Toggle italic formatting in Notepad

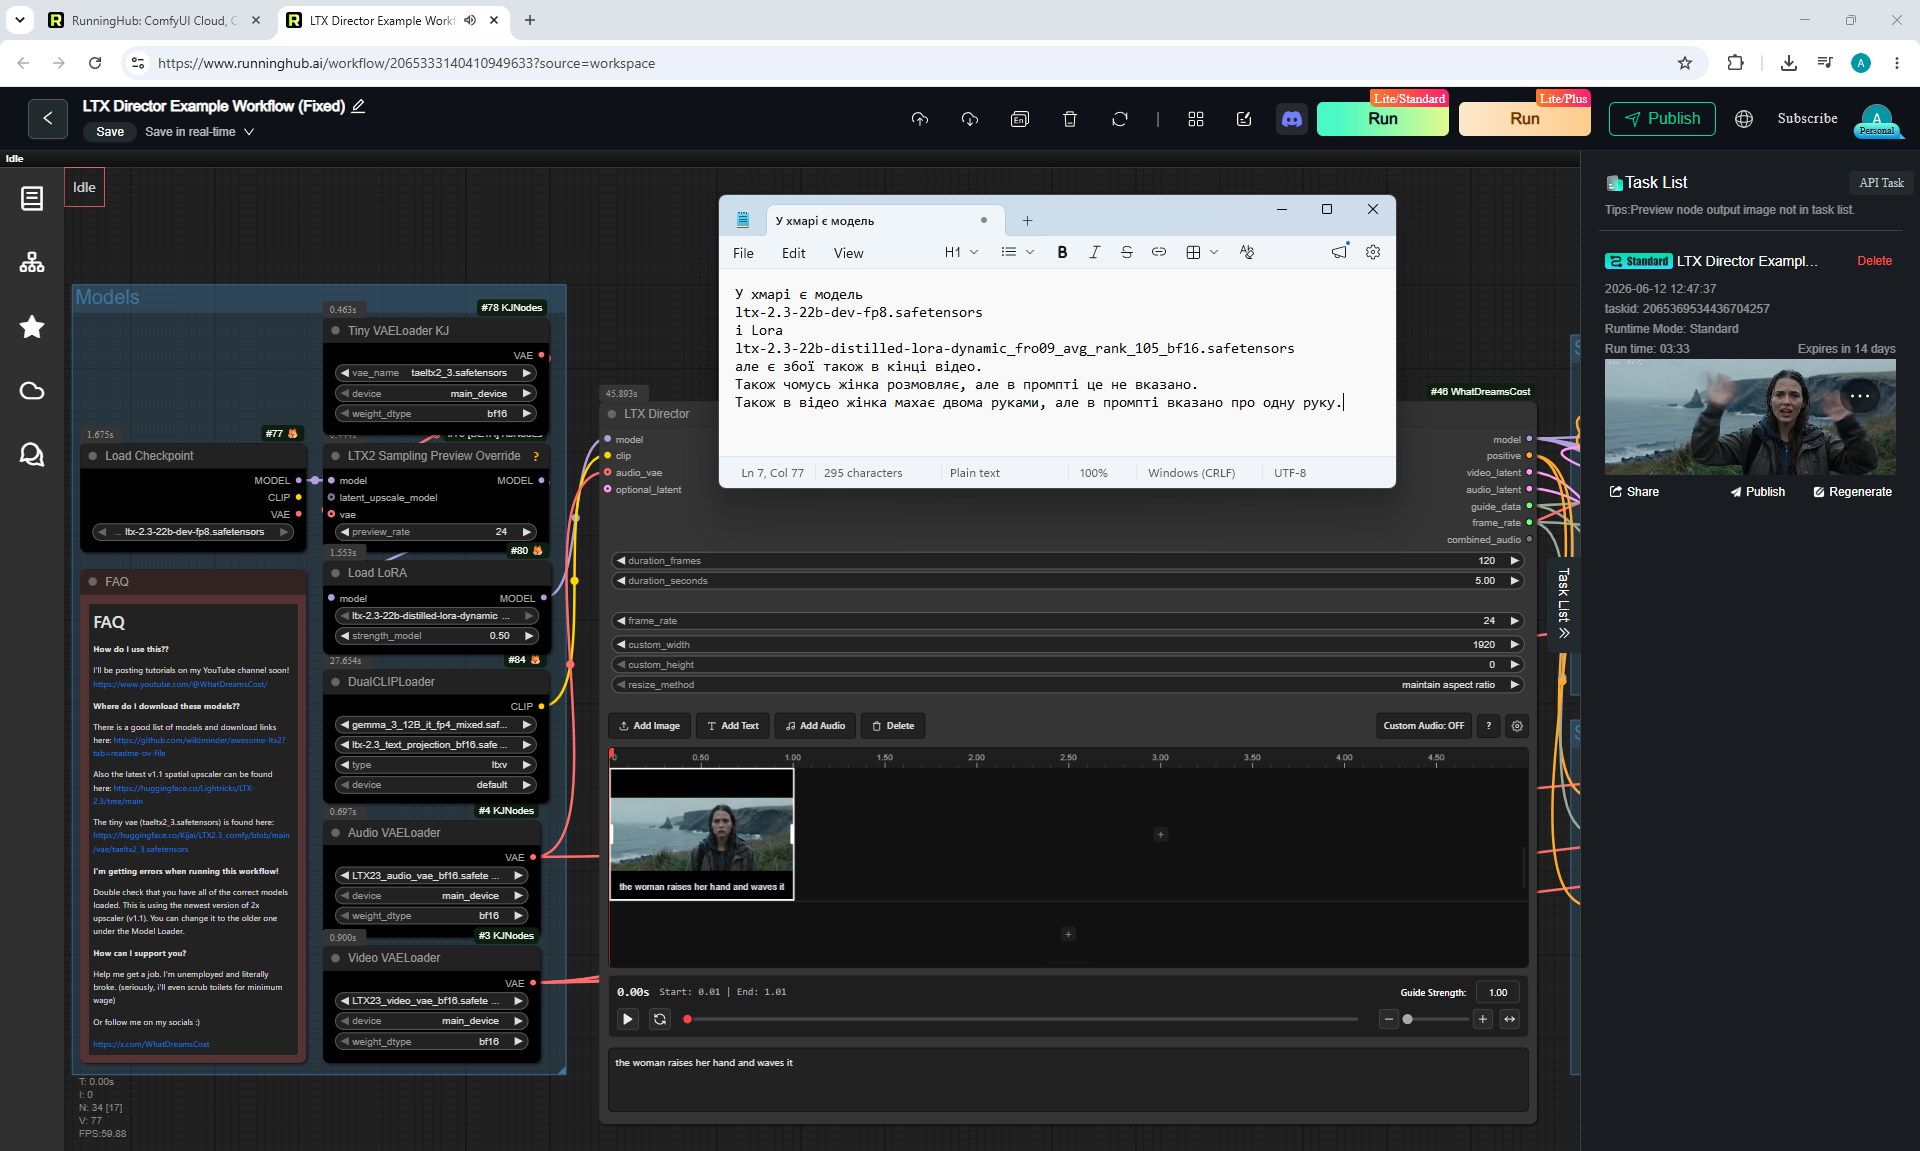[1094, 253]
